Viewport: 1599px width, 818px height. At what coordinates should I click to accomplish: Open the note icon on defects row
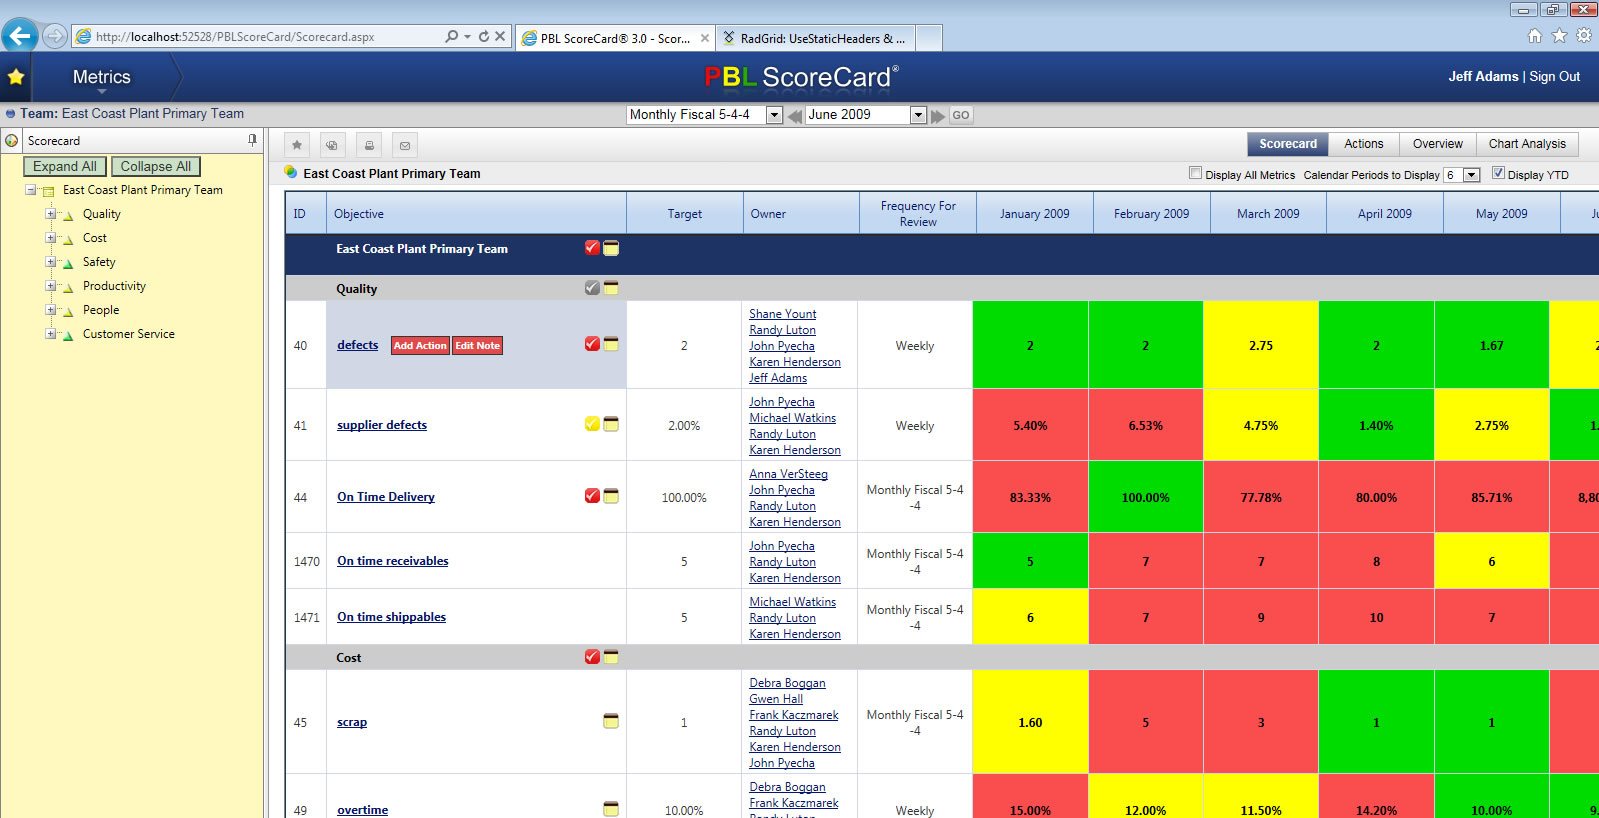tap(611, 344)
